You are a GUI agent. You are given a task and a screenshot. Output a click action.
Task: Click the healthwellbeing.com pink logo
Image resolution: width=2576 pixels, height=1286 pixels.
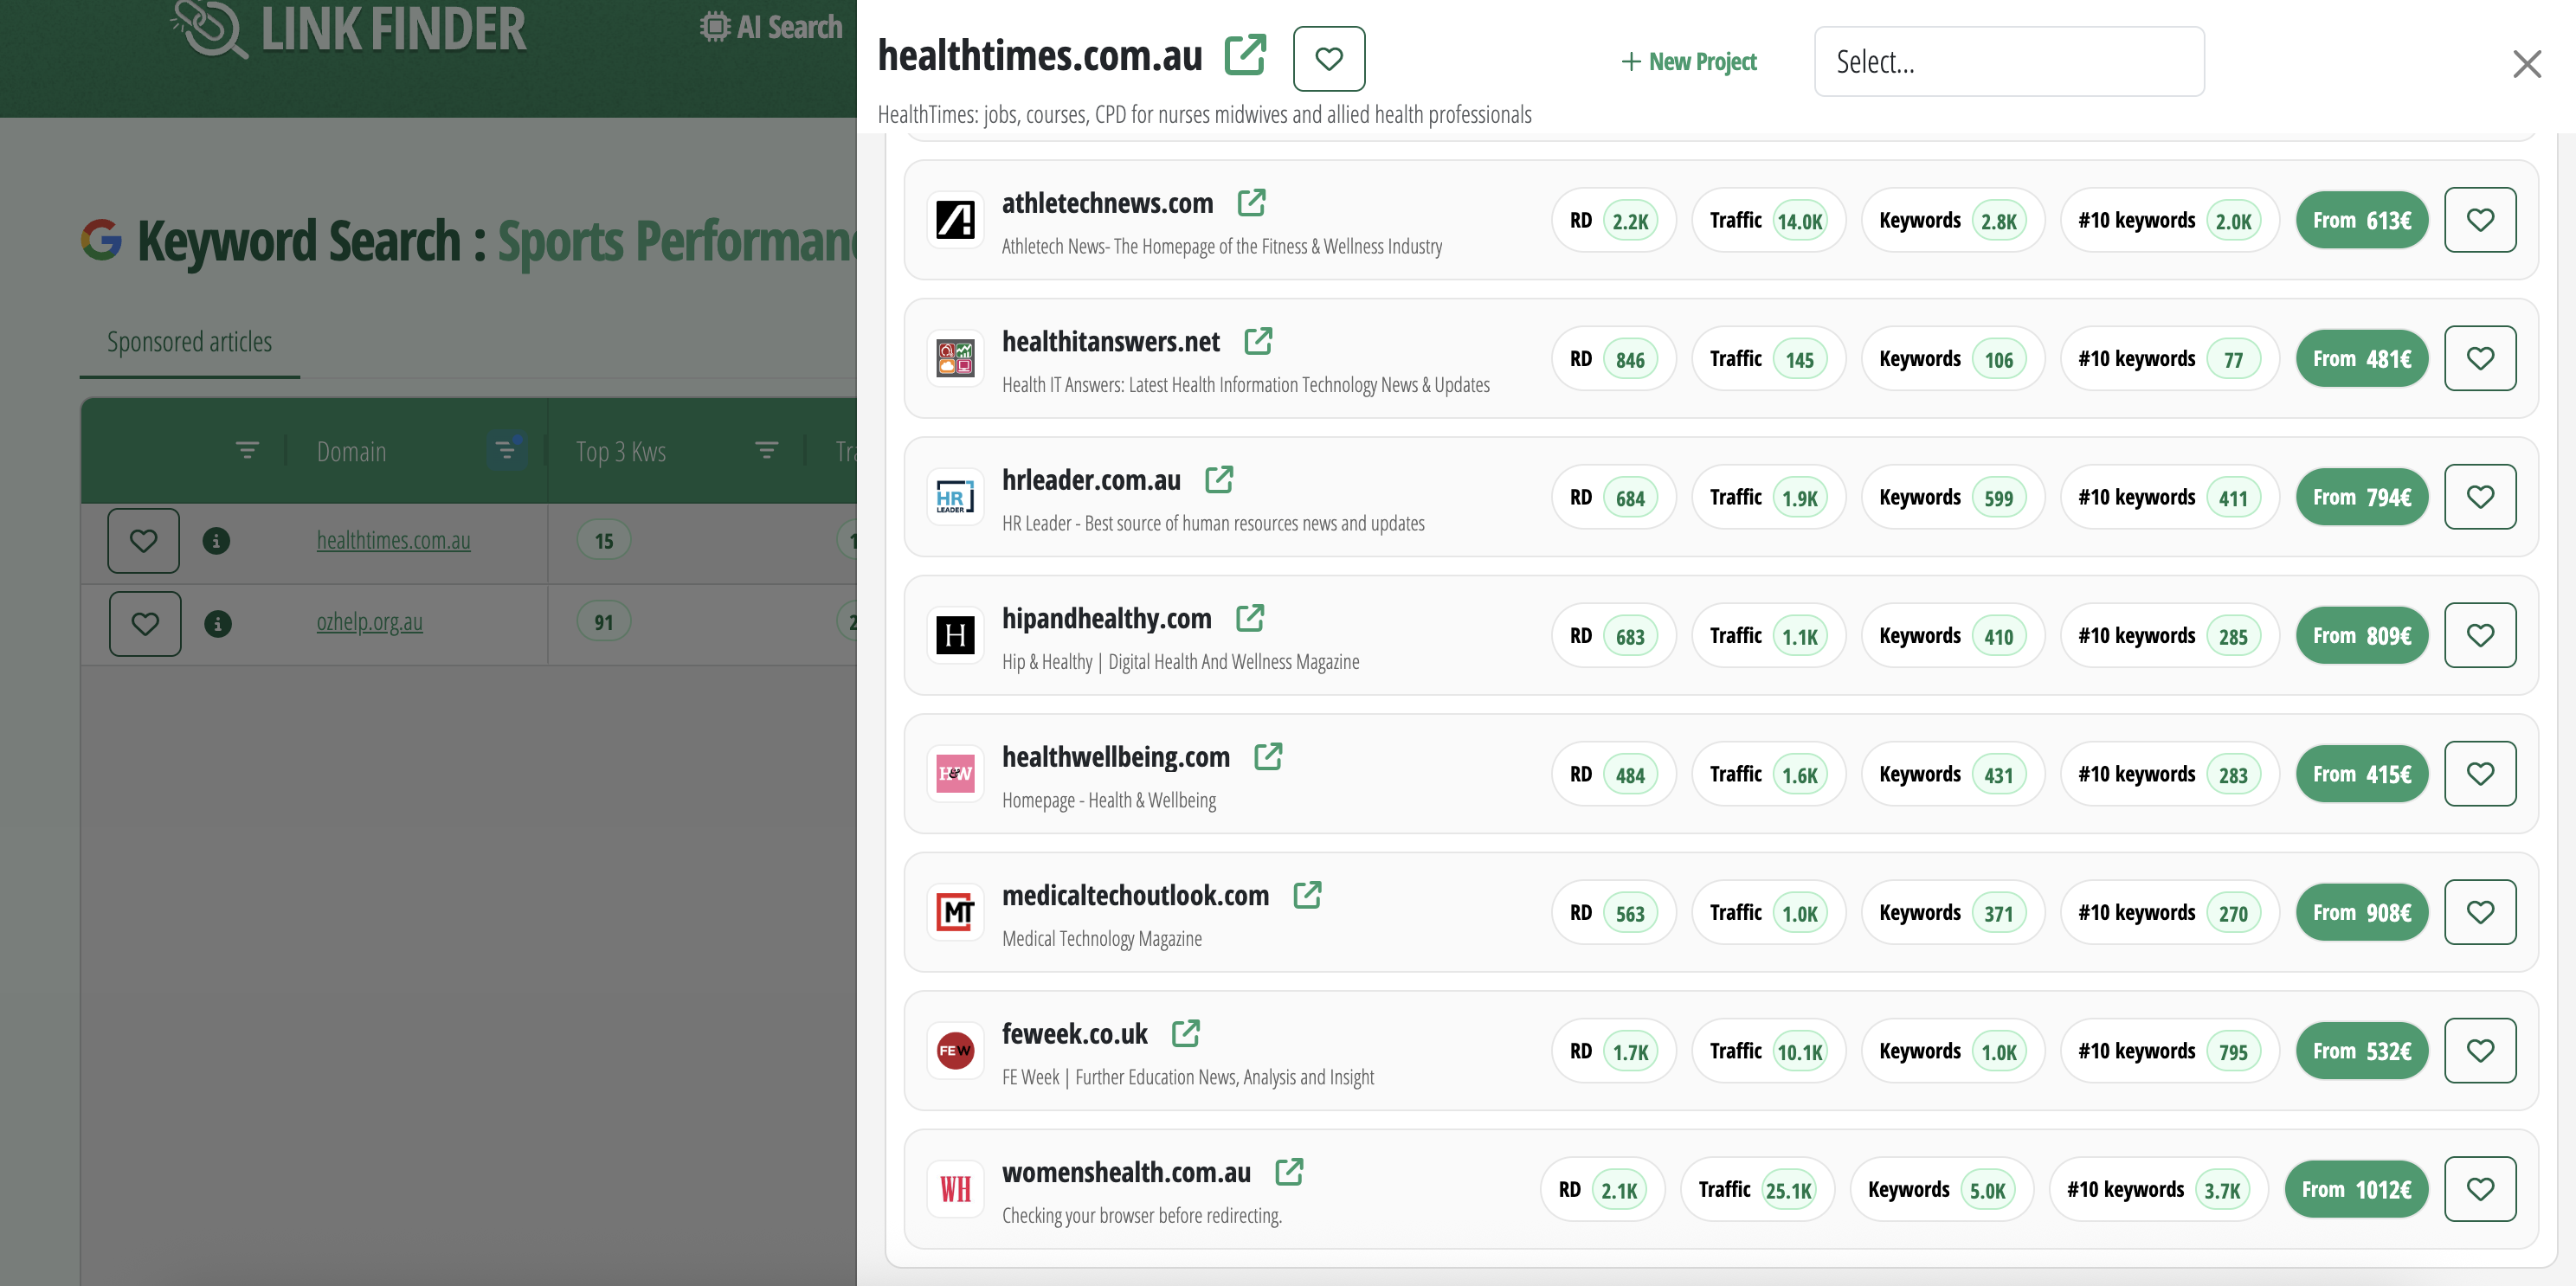pos(955,774)
